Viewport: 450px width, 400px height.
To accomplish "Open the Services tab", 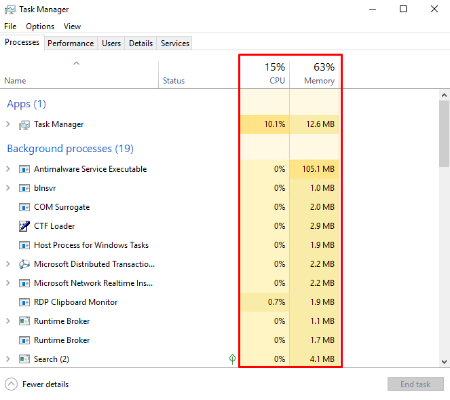I will (x=175, y=43).
